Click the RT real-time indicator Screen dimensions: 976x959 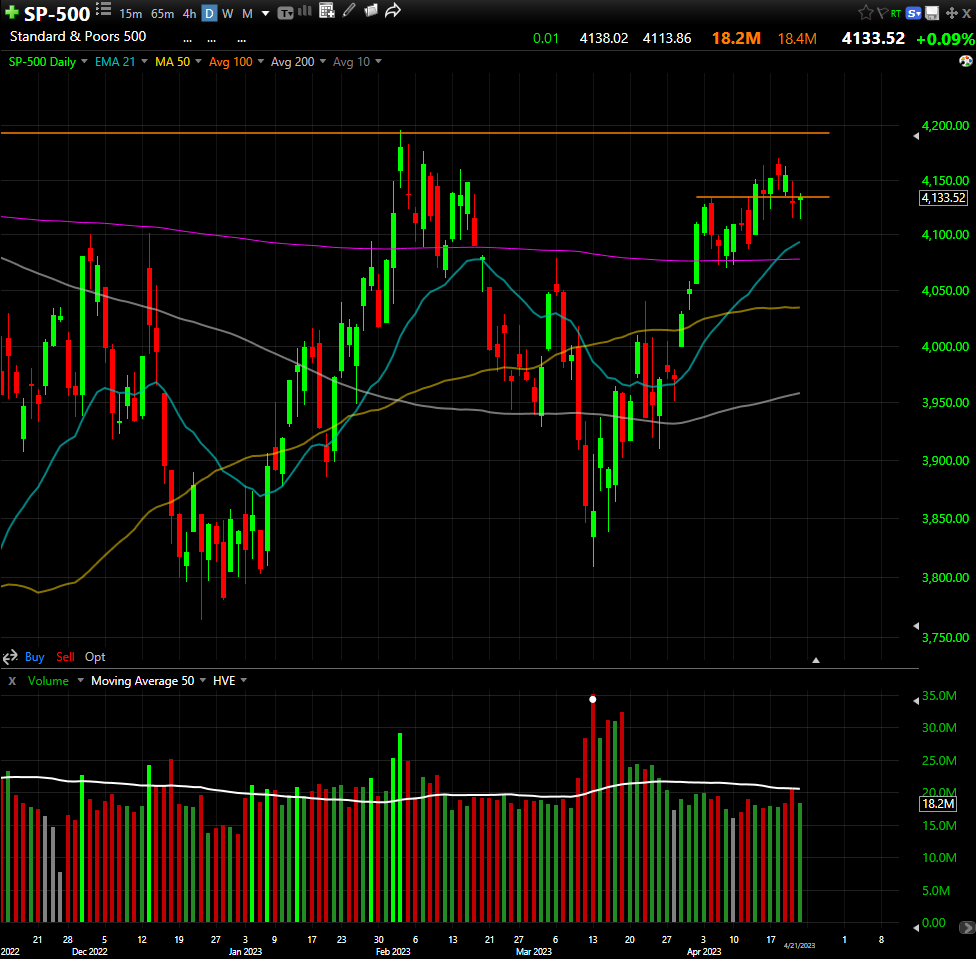point(896,13)
